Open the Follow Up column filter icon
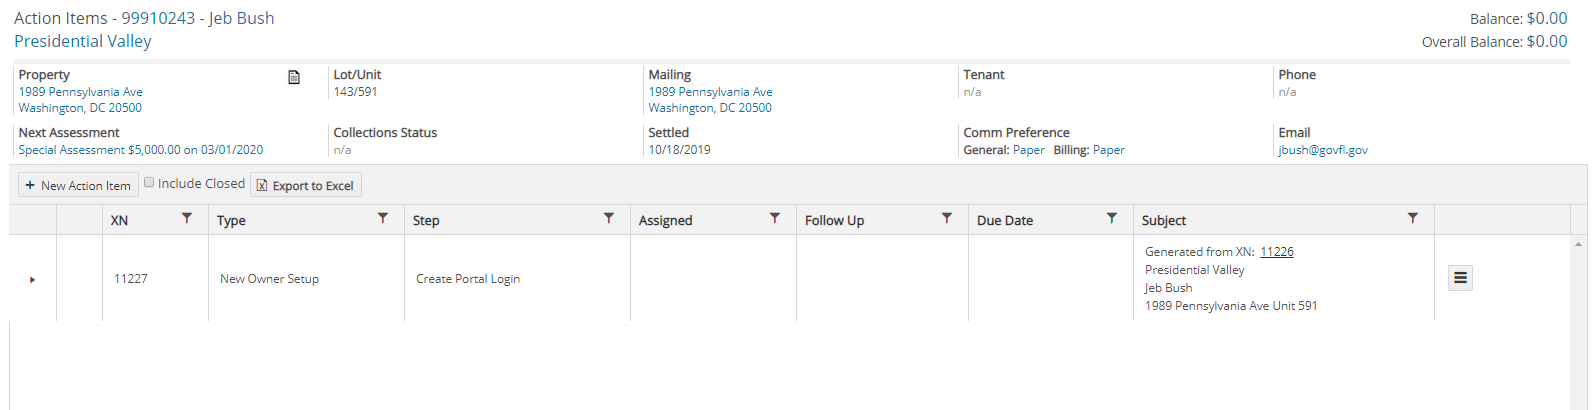The image size is (1595, 410). coord(947,218)
